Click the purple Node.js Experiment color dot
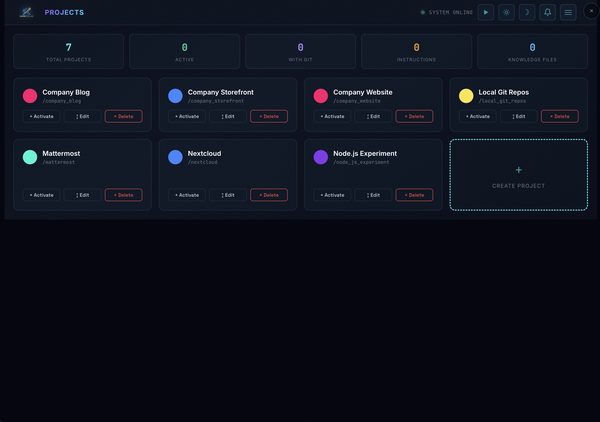Image resolution: width=600 pixels, height=422 pixels. coord(321,157)
